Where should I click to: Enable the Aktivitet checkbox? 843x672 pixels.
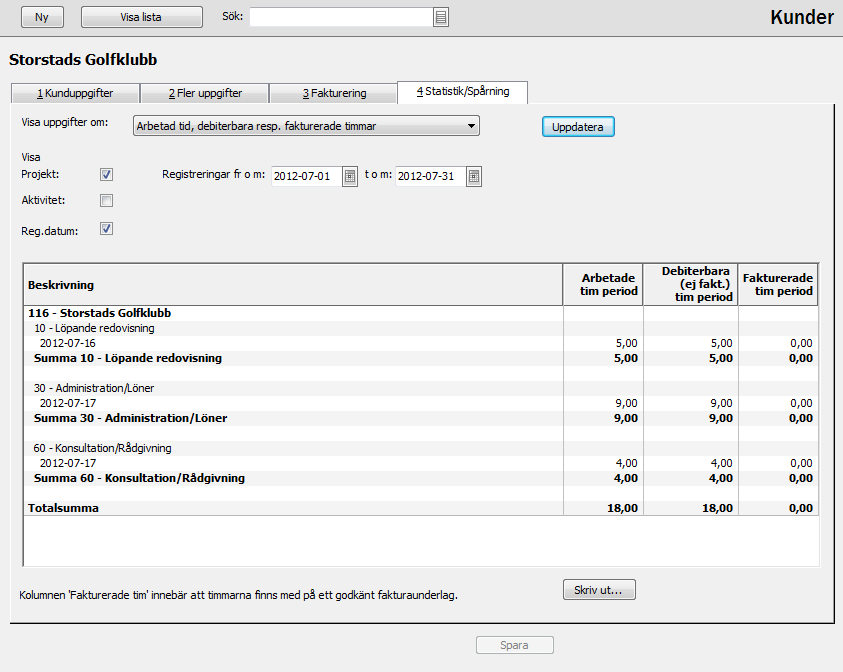(106, 201)
